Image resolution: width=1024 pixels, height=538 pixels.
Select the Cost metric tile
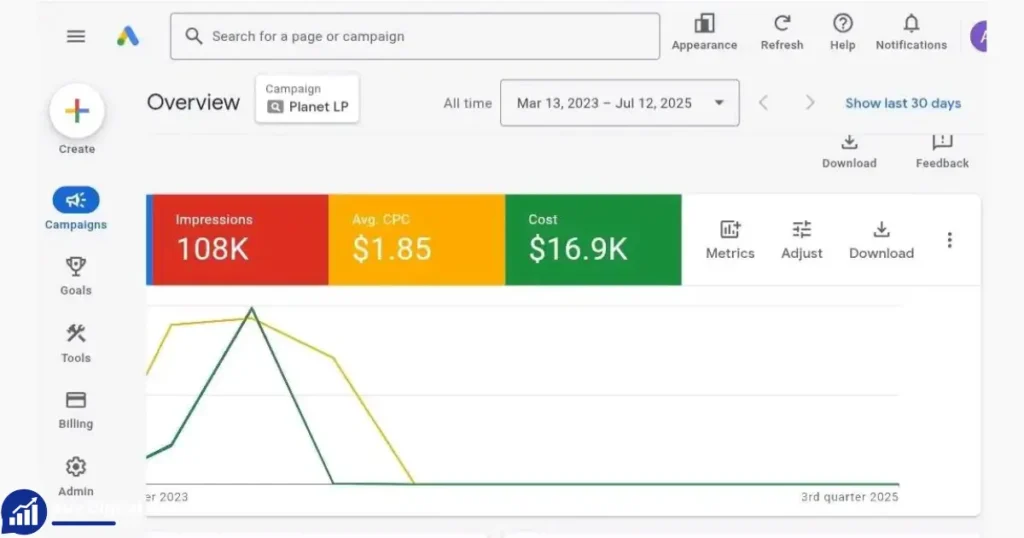tap(593, 240)
